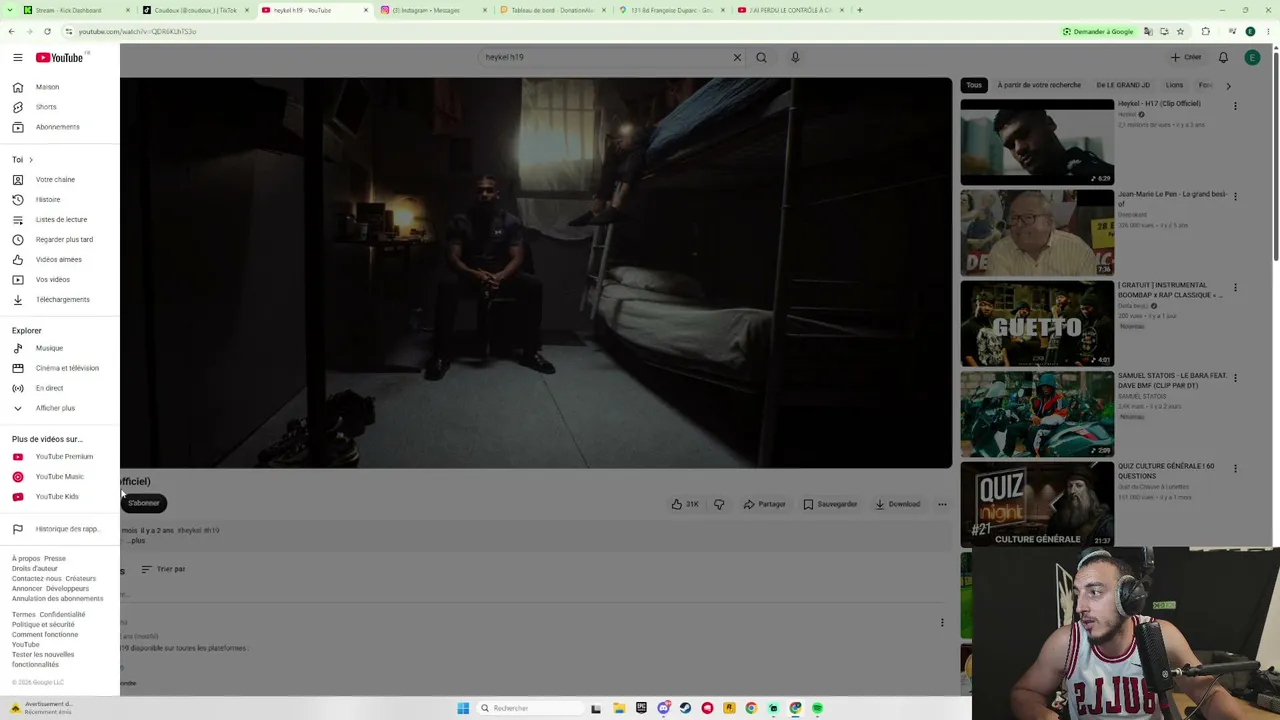
Task: Open Votre chaîne in the sidebar
Action: (55, 180)
